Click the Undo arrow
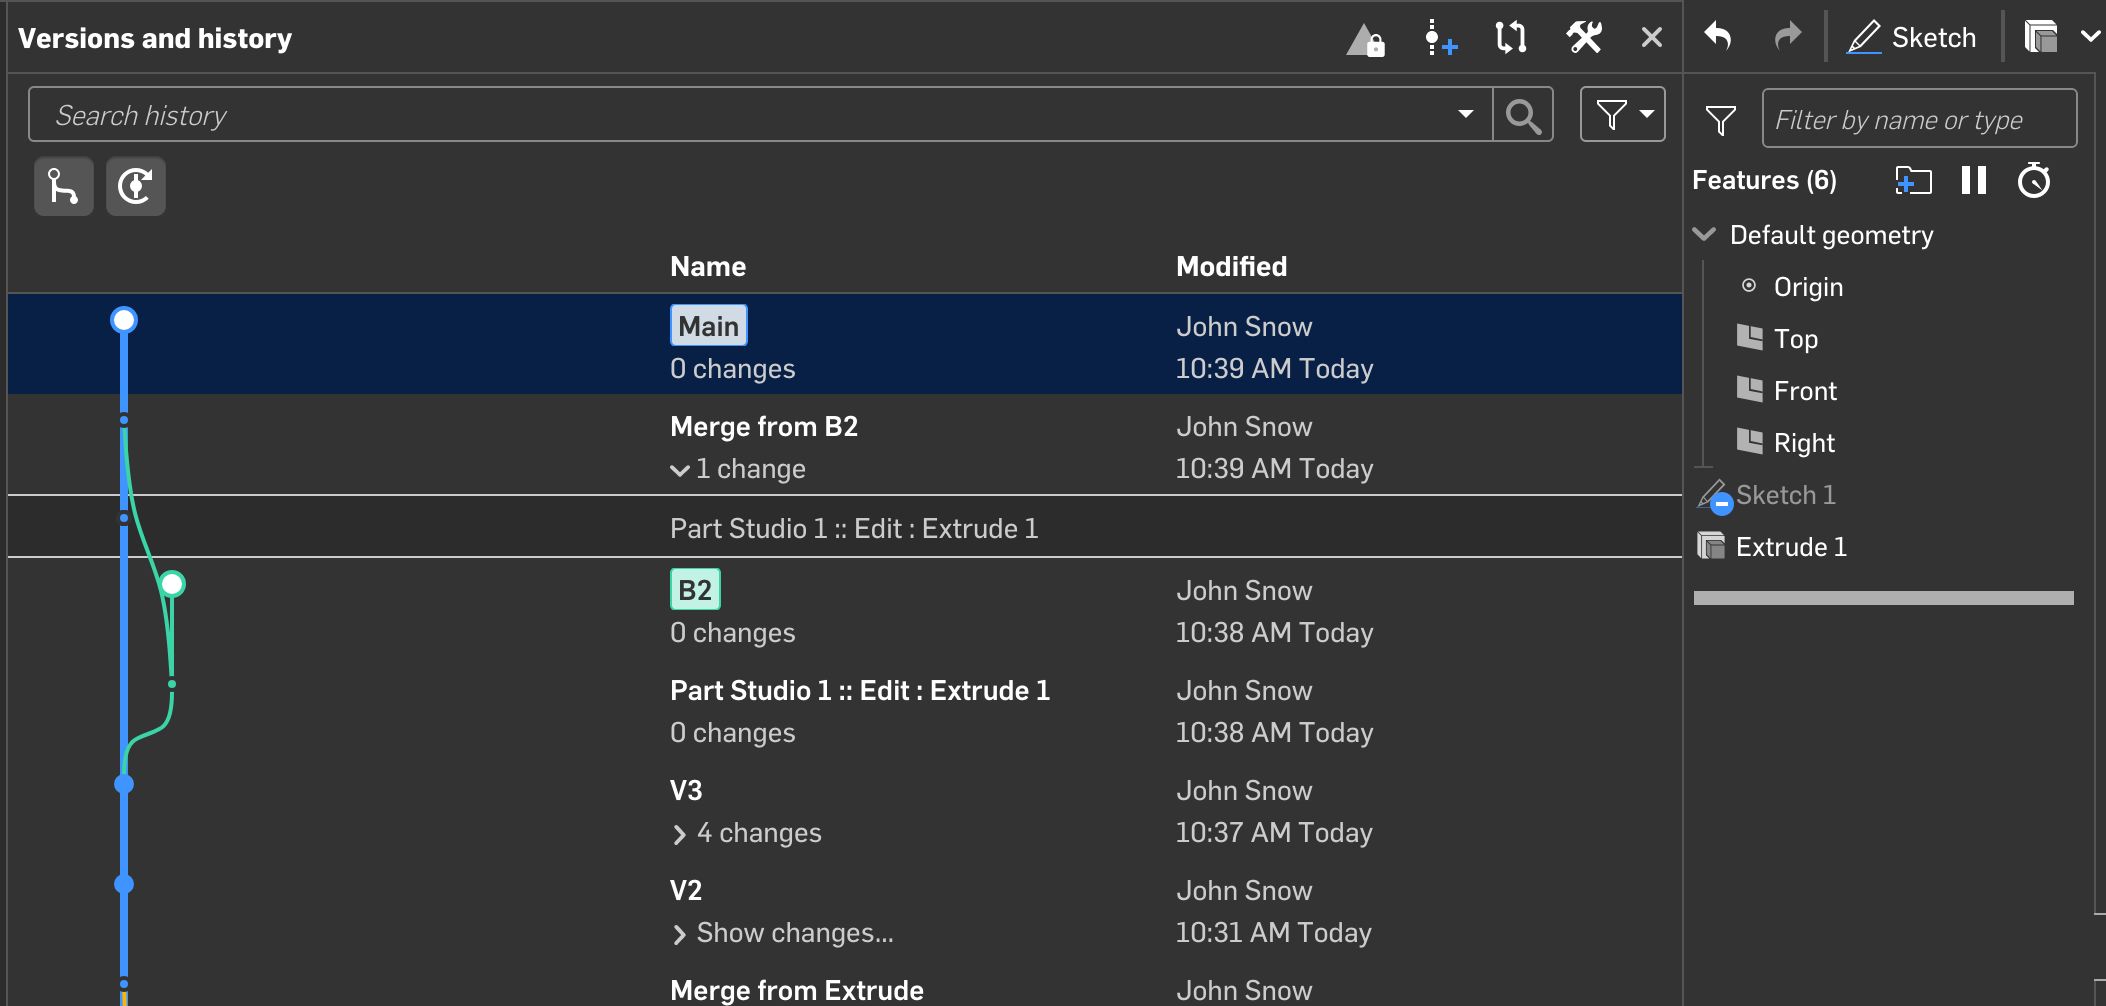The height and width of the screenshot is (1006, 2106). (1718, 36)
